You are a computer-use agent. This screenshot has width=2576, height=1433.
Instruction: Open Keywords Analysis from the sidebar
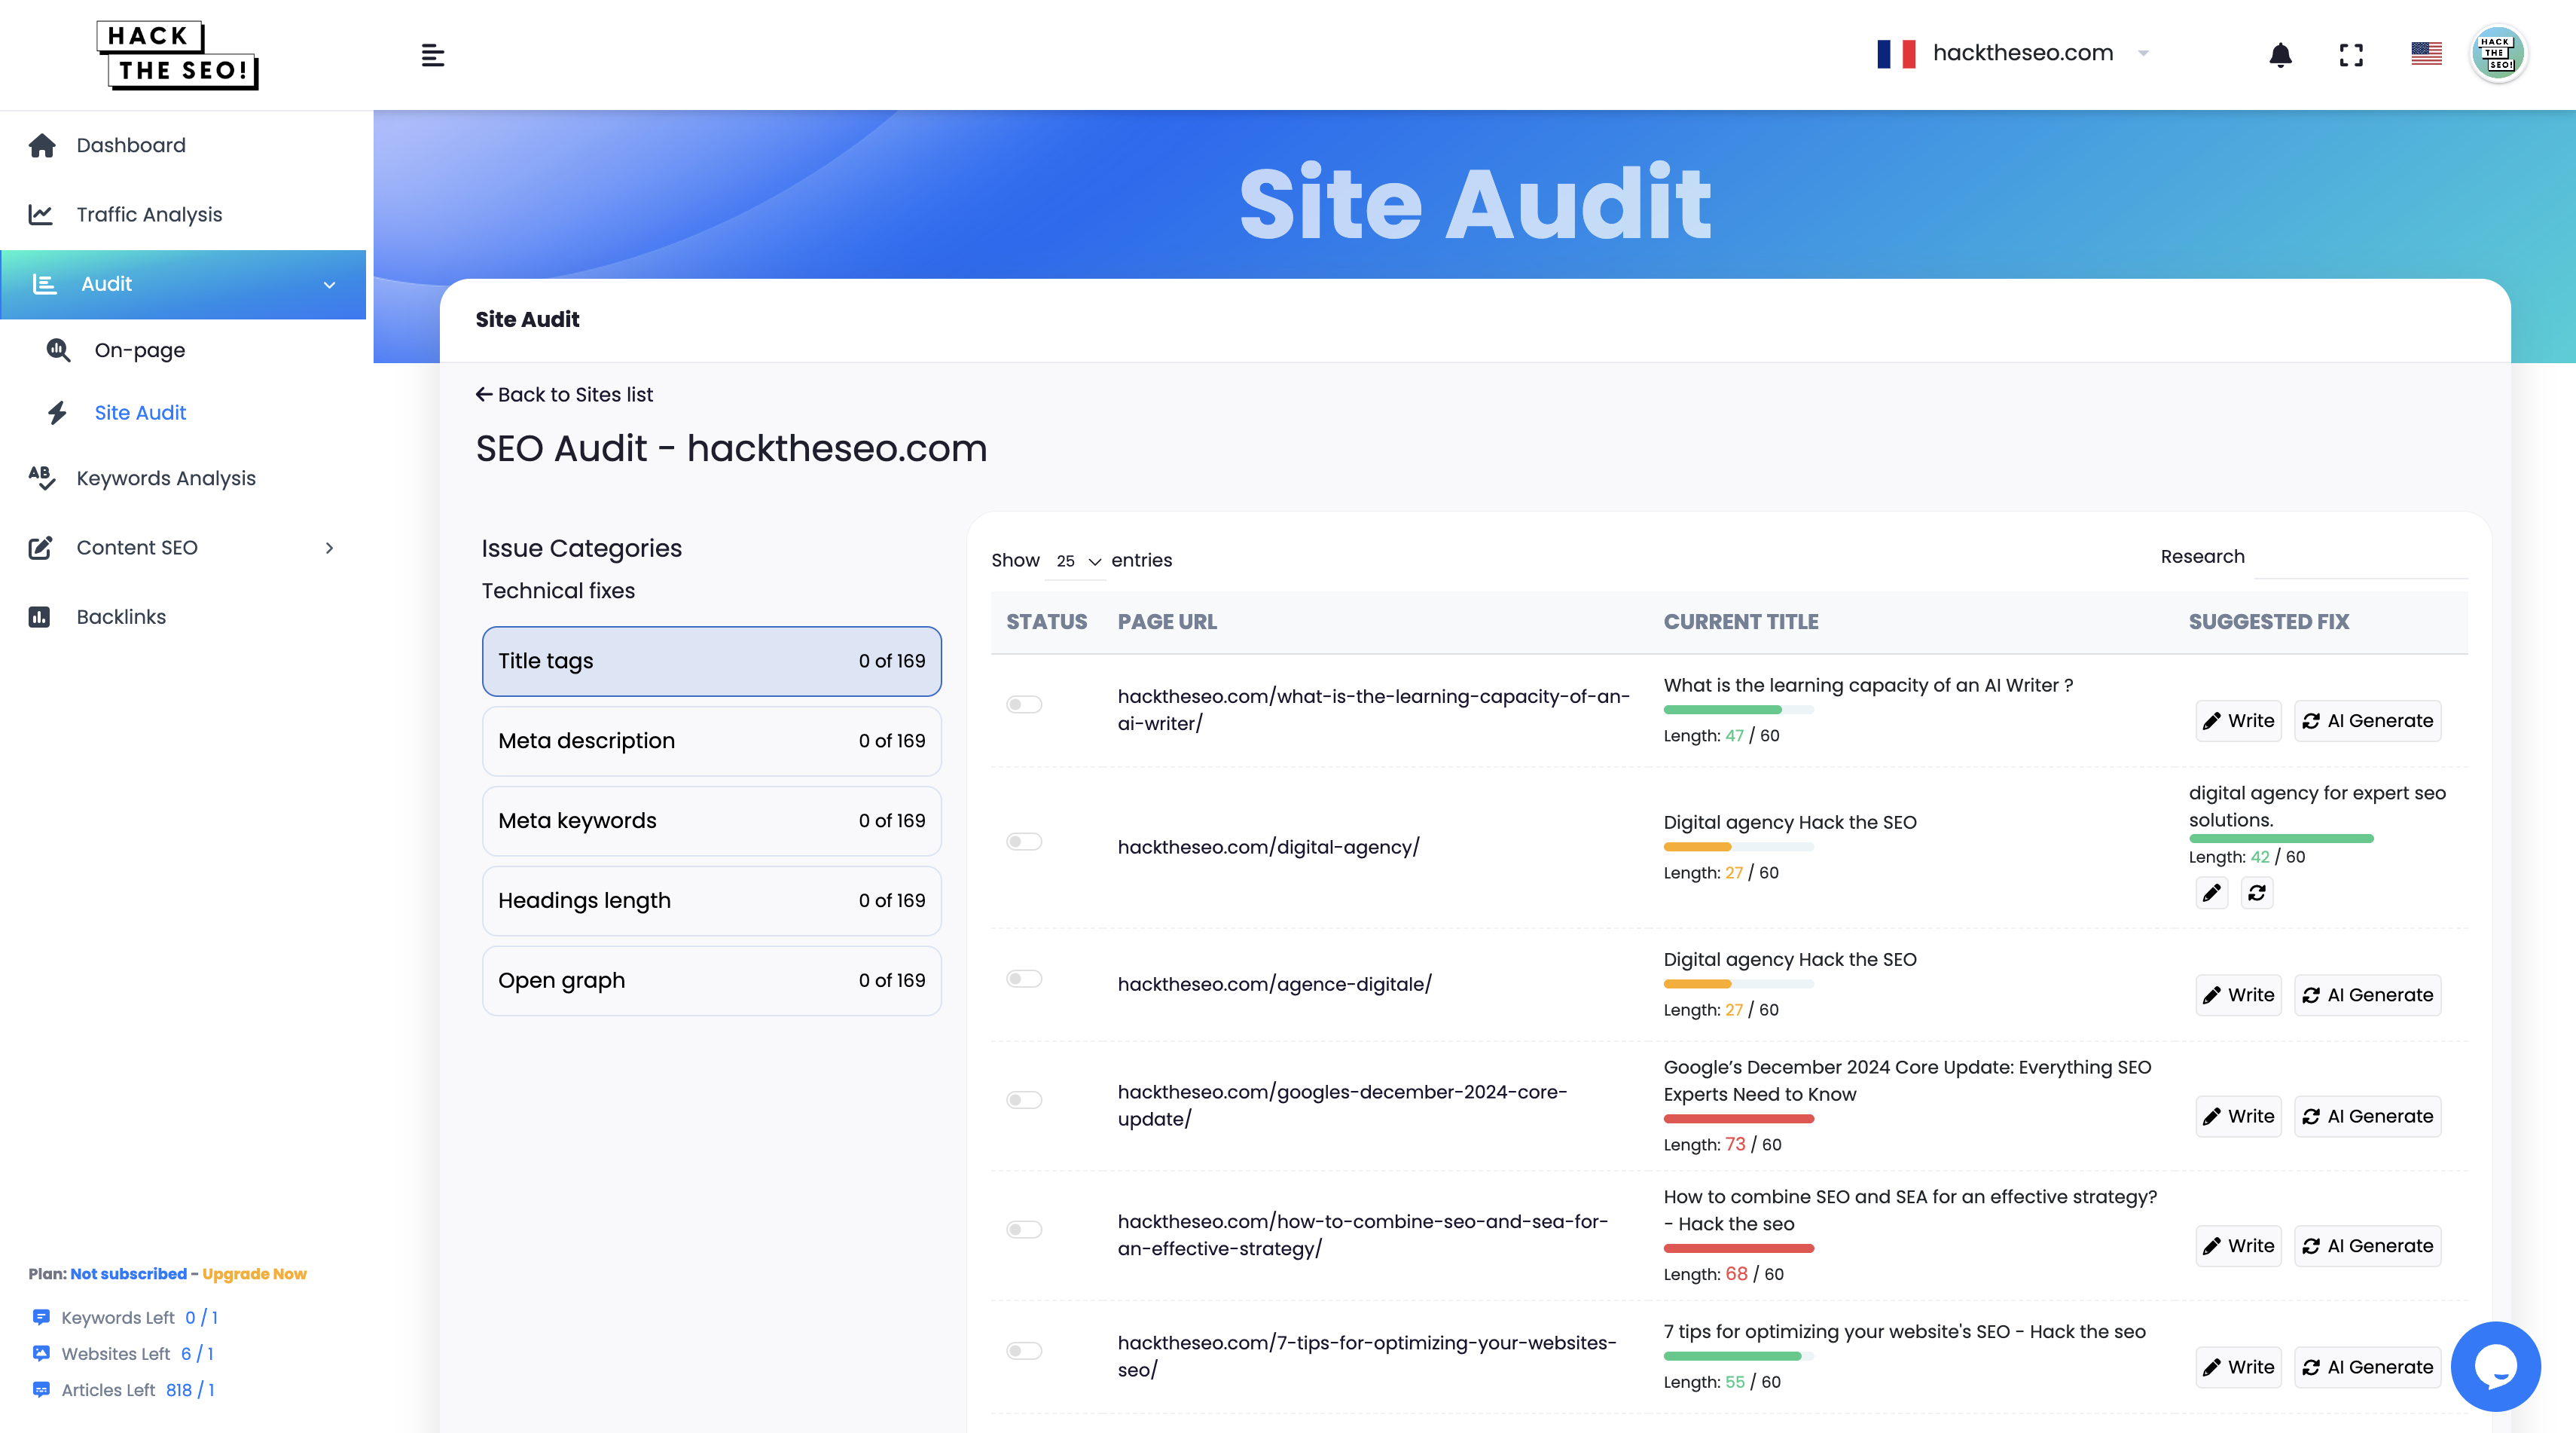[x=166, y=478]
